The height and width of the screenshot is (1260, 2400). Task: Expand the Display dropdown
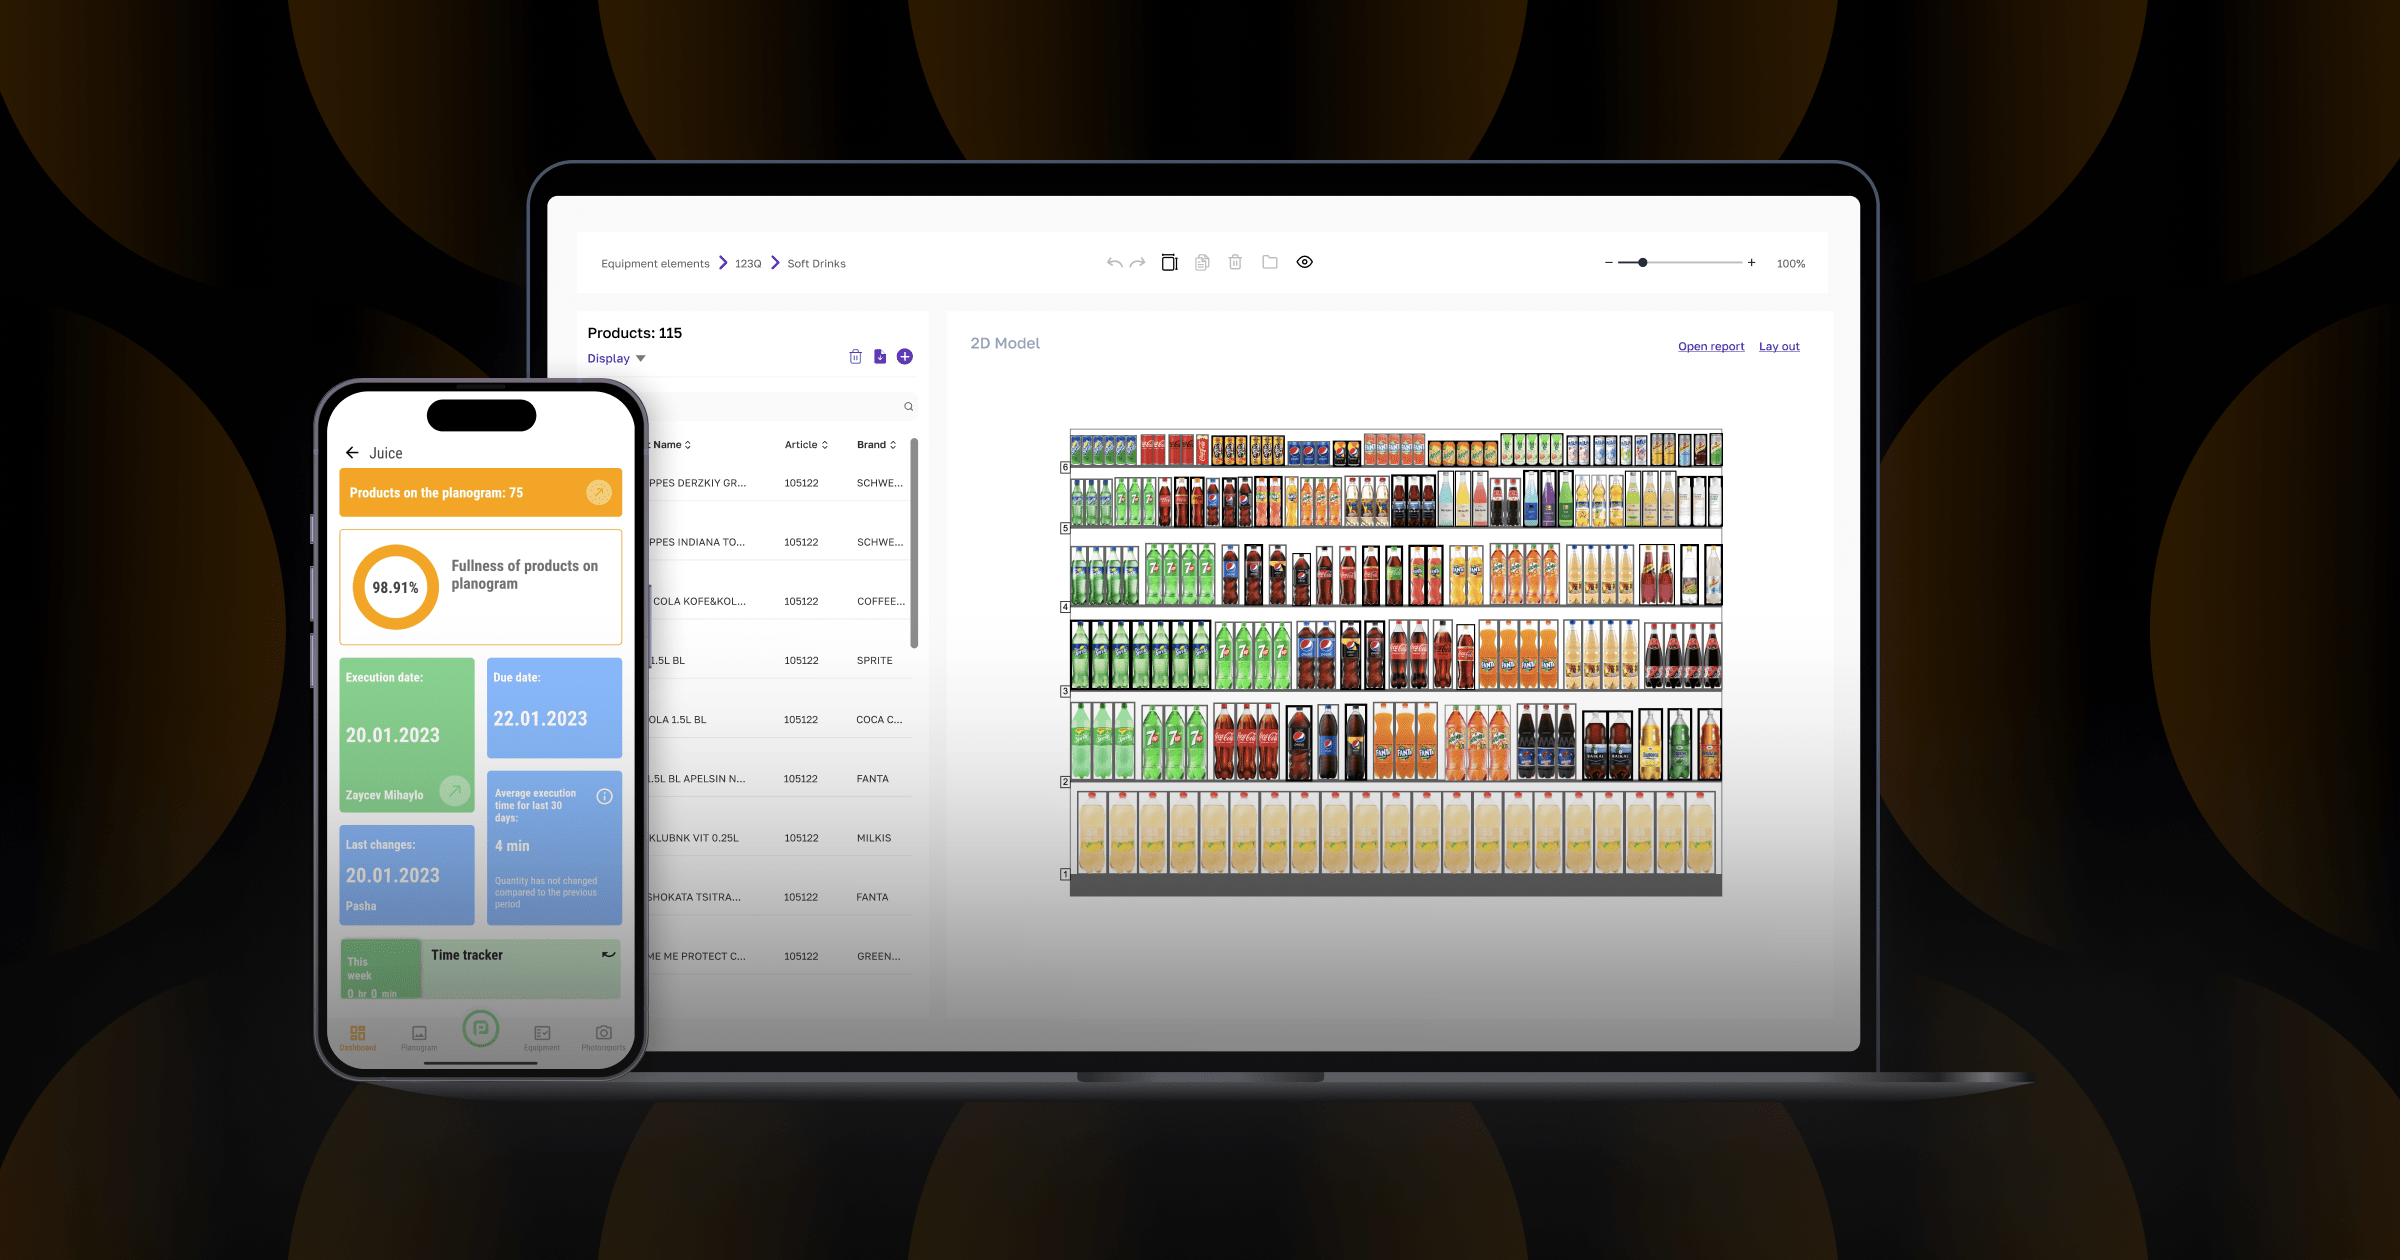coord(616,359)
